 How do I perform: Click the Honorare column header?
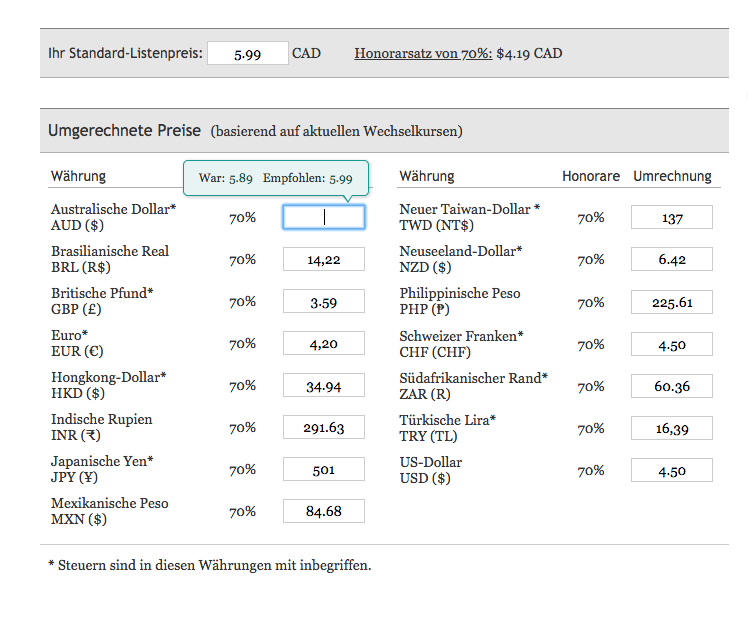(x=590, y=176)
